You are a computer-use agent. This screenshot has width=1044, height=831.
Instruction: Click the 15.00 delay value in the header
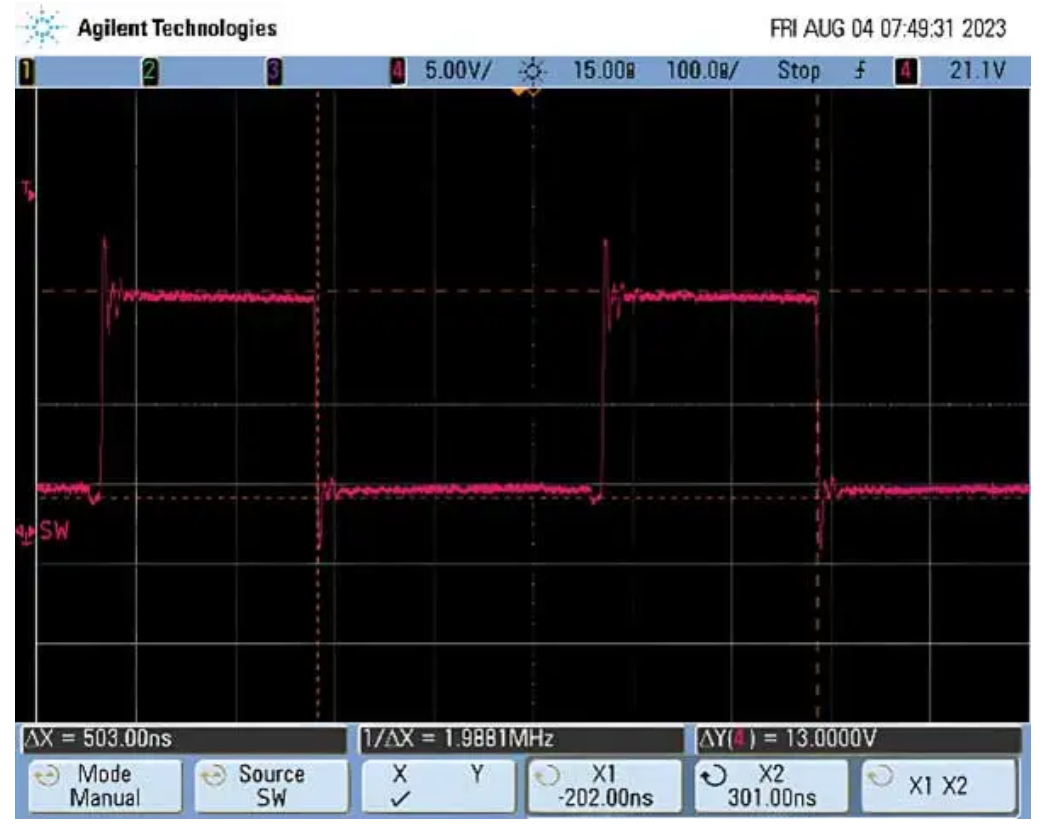coord(603,71)
